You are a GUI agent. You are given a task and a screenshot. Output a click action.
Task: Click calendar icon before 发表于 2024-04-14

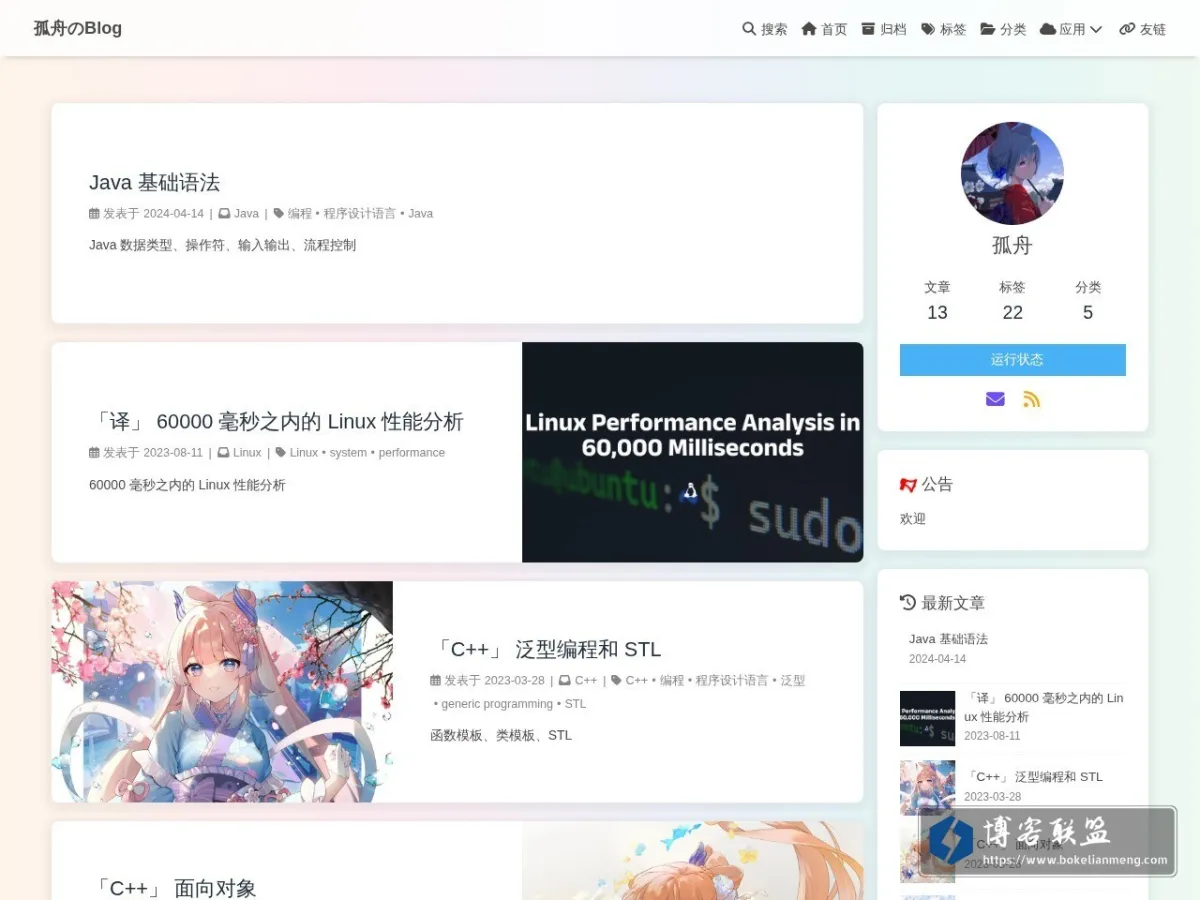click(x=94, y=213)
